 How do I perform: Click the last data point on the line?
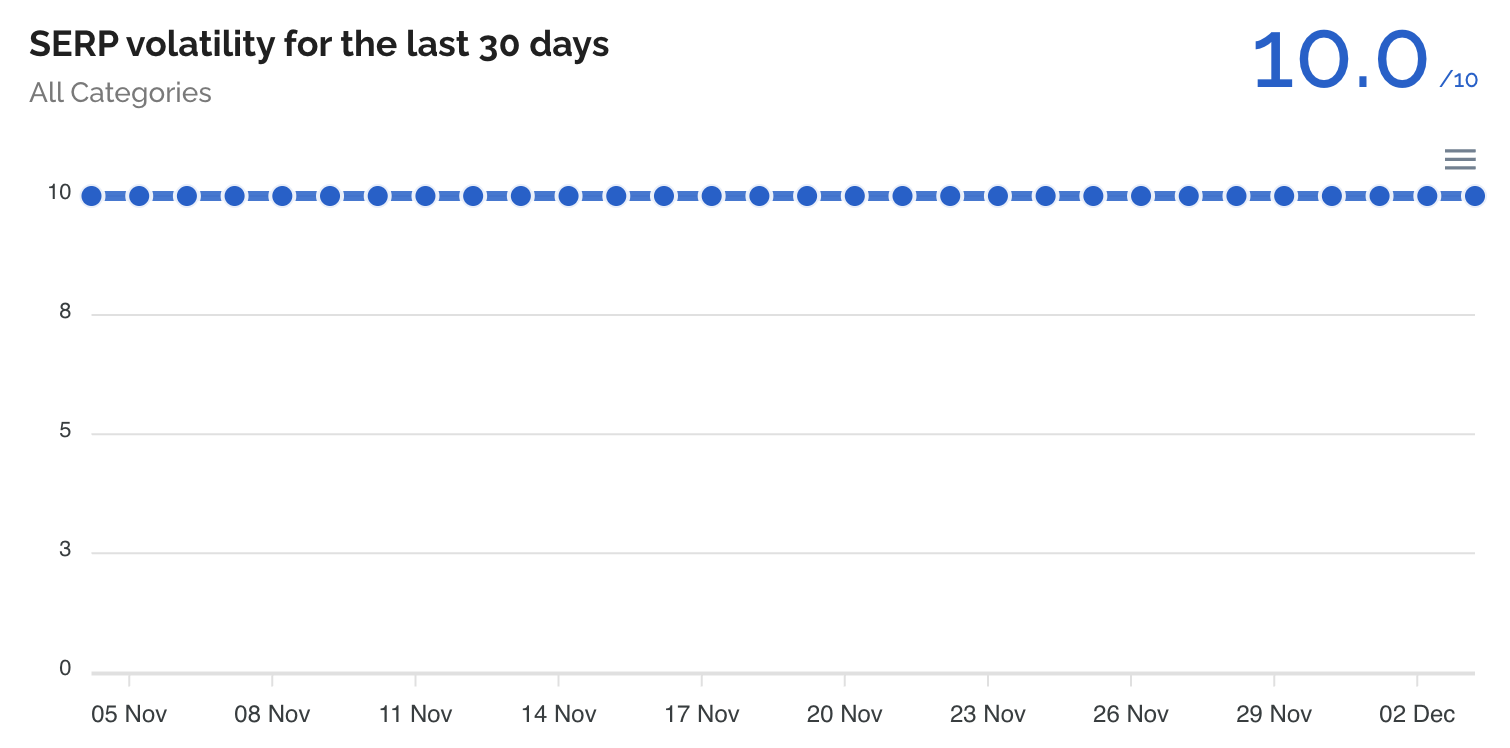[1474, 196]
